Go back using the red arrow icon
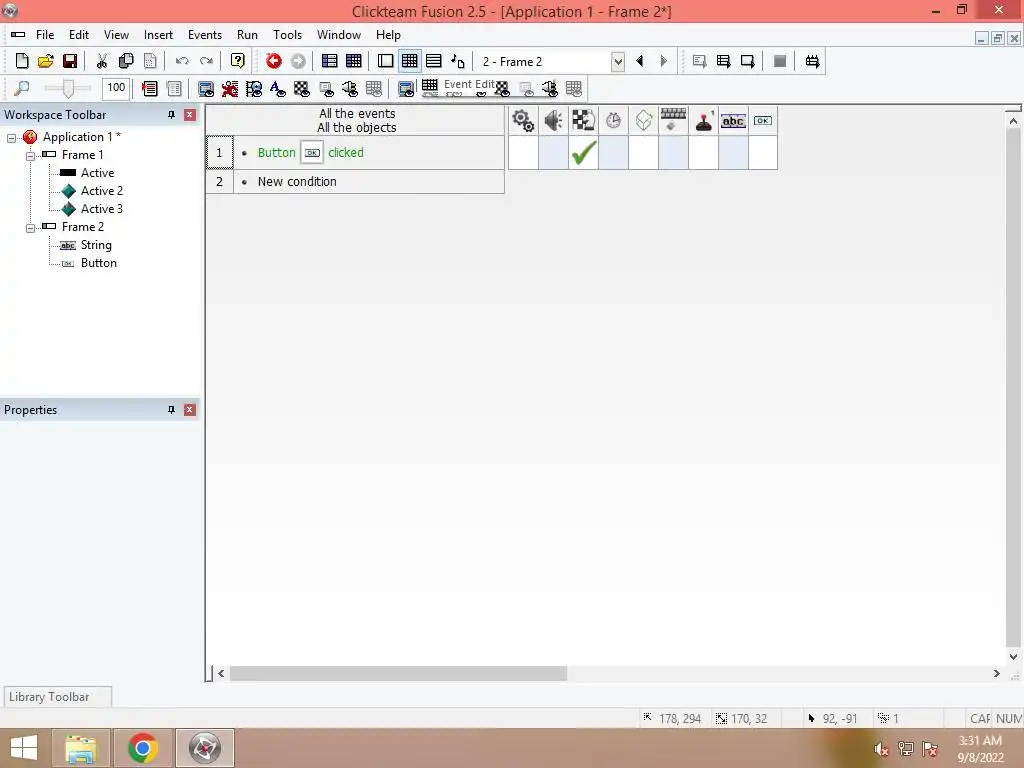The height and width of the screenshot is (768, 1024). point(274,61)
